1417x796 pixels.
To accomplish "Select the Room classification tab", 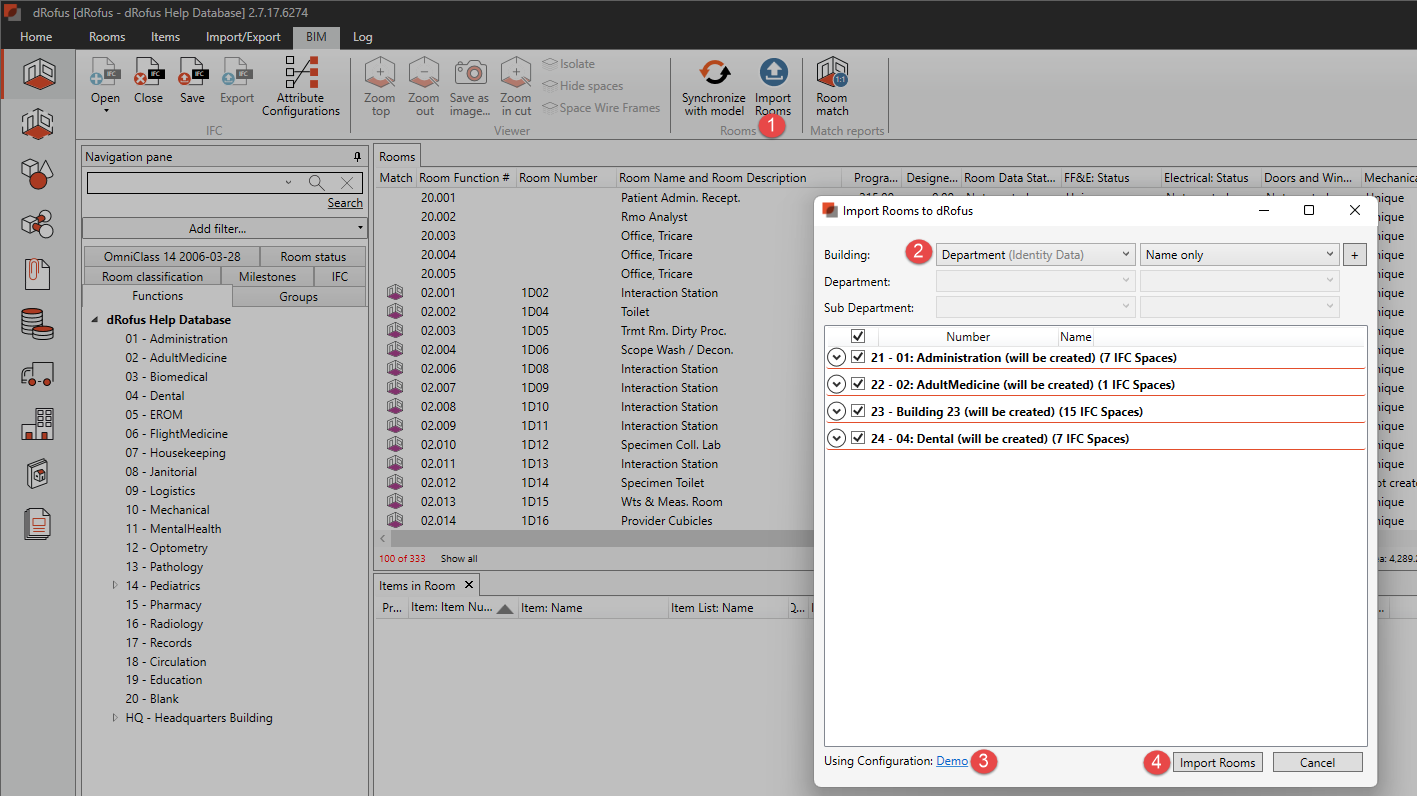I will point(152,277).
